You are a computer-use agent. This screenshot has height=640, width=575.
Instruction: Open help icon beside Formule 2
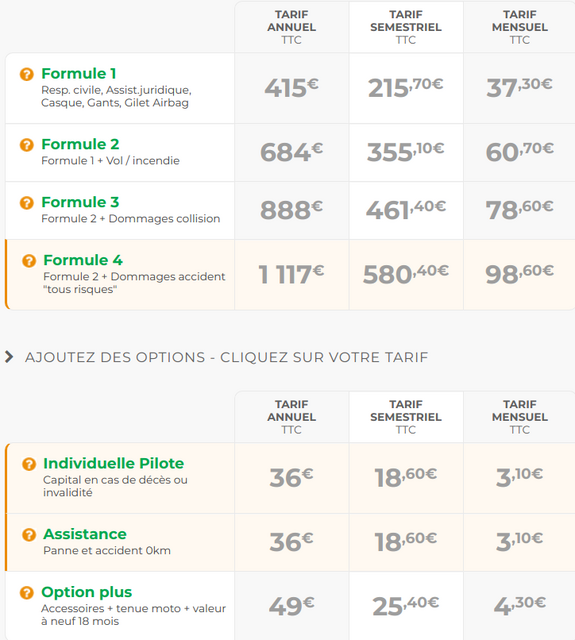click(x=27, y=145)
